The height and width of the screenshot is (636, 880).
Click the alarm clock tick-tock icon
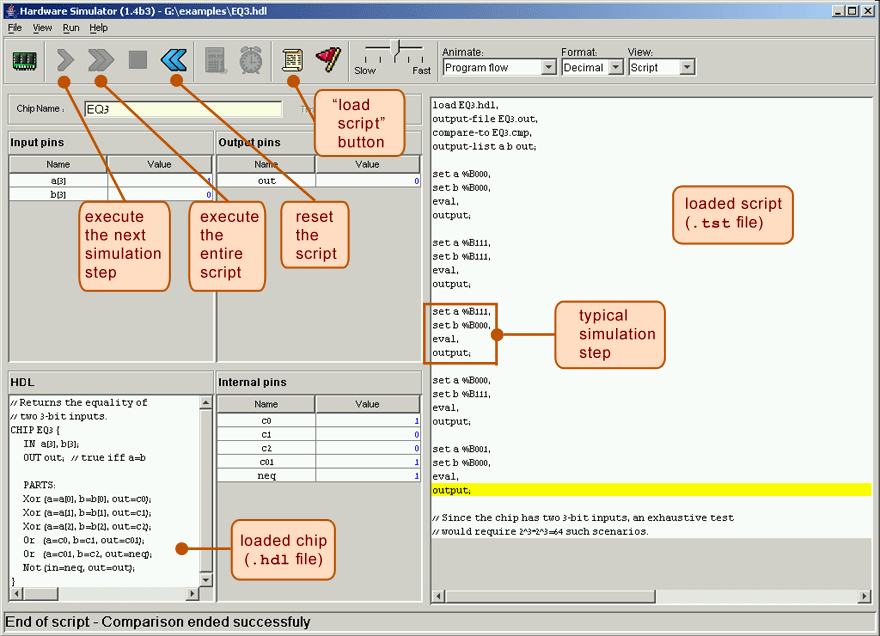[x=251, y=60]
